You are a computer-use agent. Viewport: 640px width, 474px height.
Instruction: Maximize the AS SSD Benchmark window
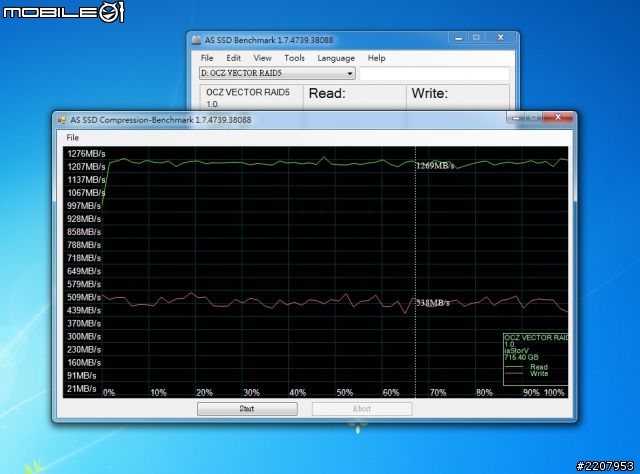[476, 38]
